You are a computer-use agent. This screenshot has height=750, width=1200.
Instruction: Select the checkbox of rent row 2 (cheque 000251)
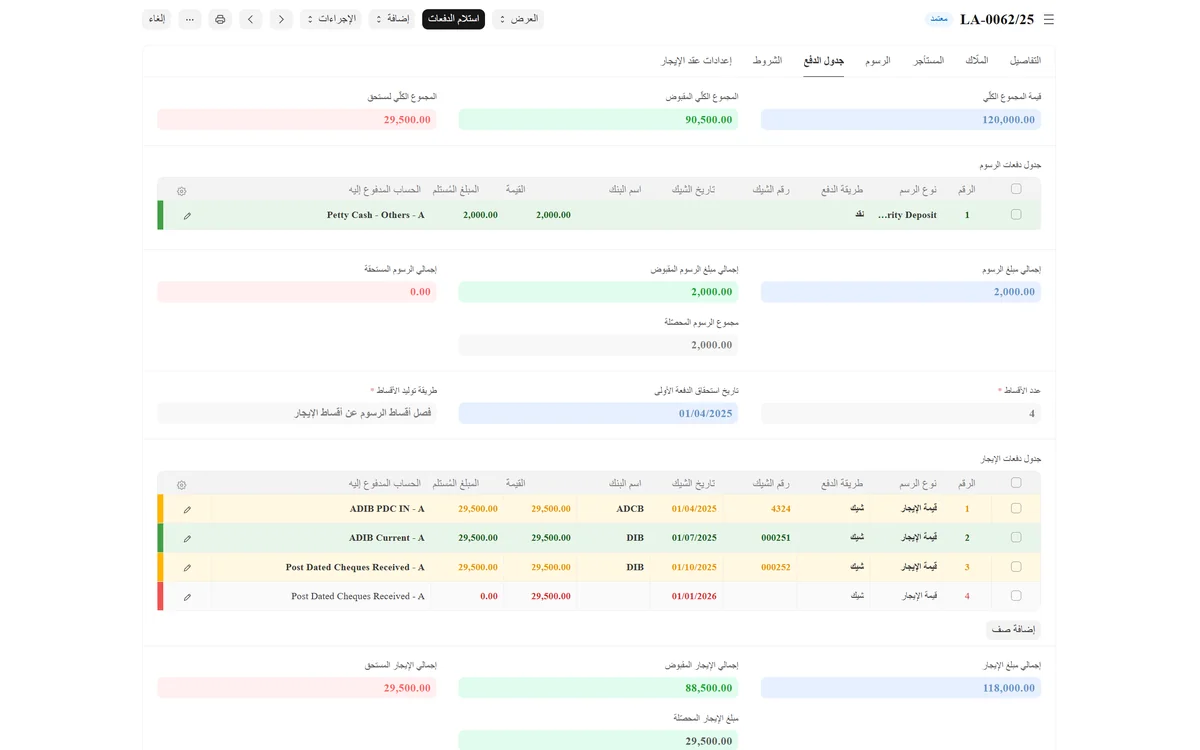point(1016,538)
